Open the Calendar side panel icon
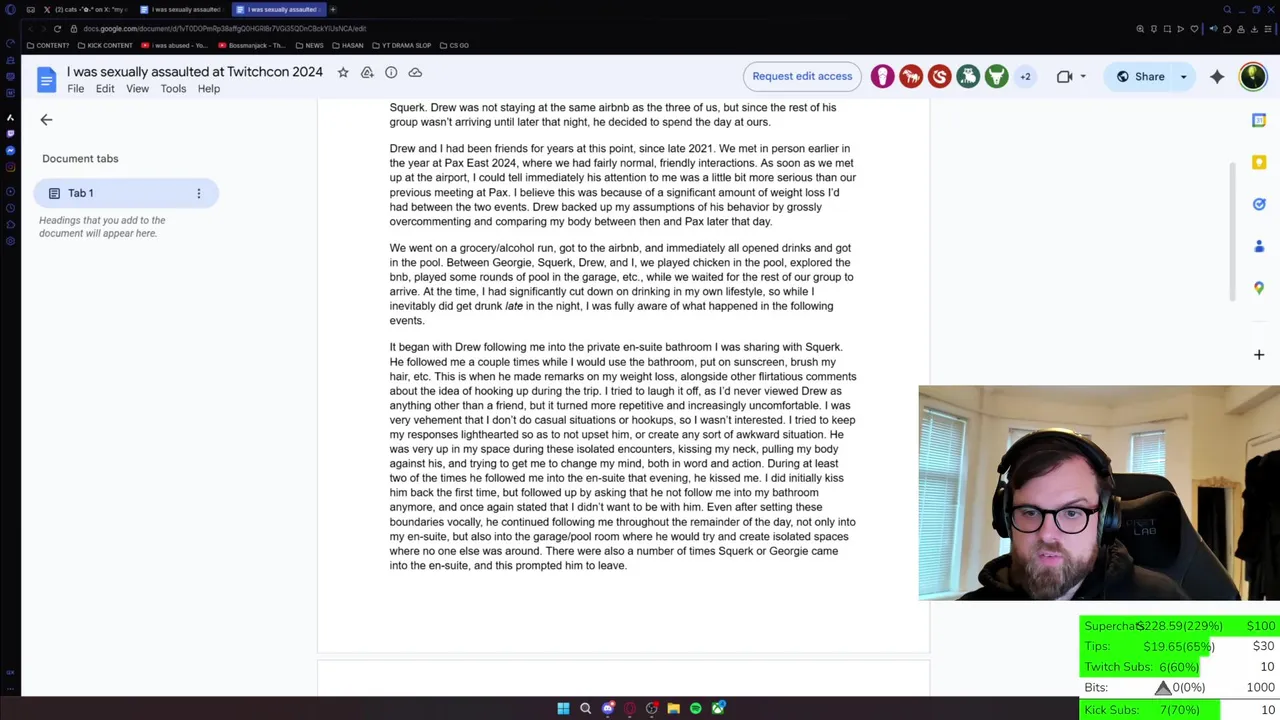The height and width of the screenshot is (720, 1280). 1259,120
